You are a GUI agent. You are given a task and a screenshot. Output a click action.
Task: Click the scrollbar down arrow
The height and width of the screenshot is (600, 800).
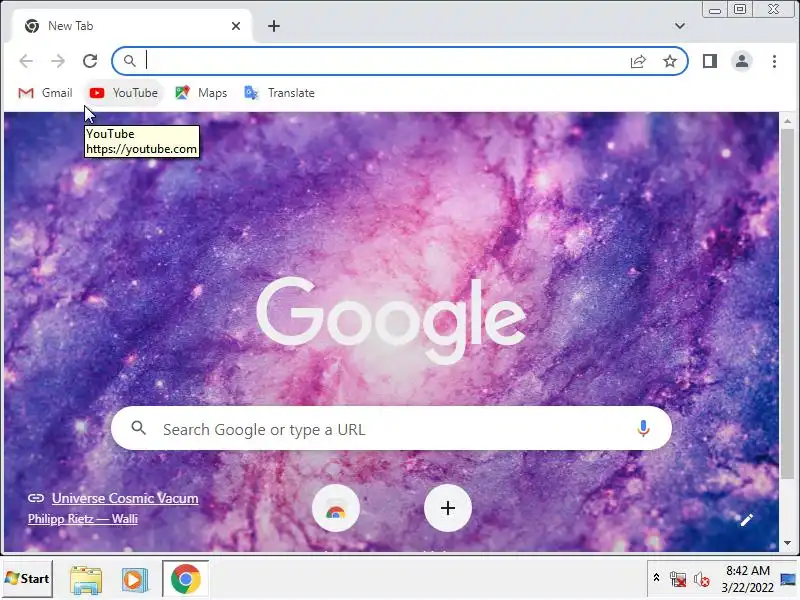coord(788,543)
